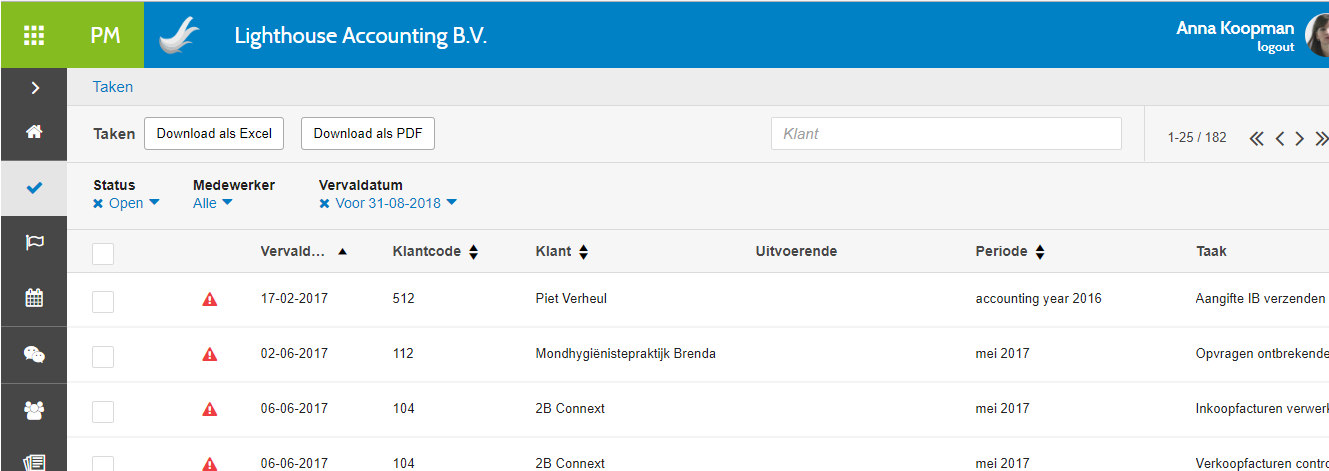The width and height of the screenshot is (1329, 471).
Task: Check the Piet Verheul row checkbox
Action: (103, 301)
